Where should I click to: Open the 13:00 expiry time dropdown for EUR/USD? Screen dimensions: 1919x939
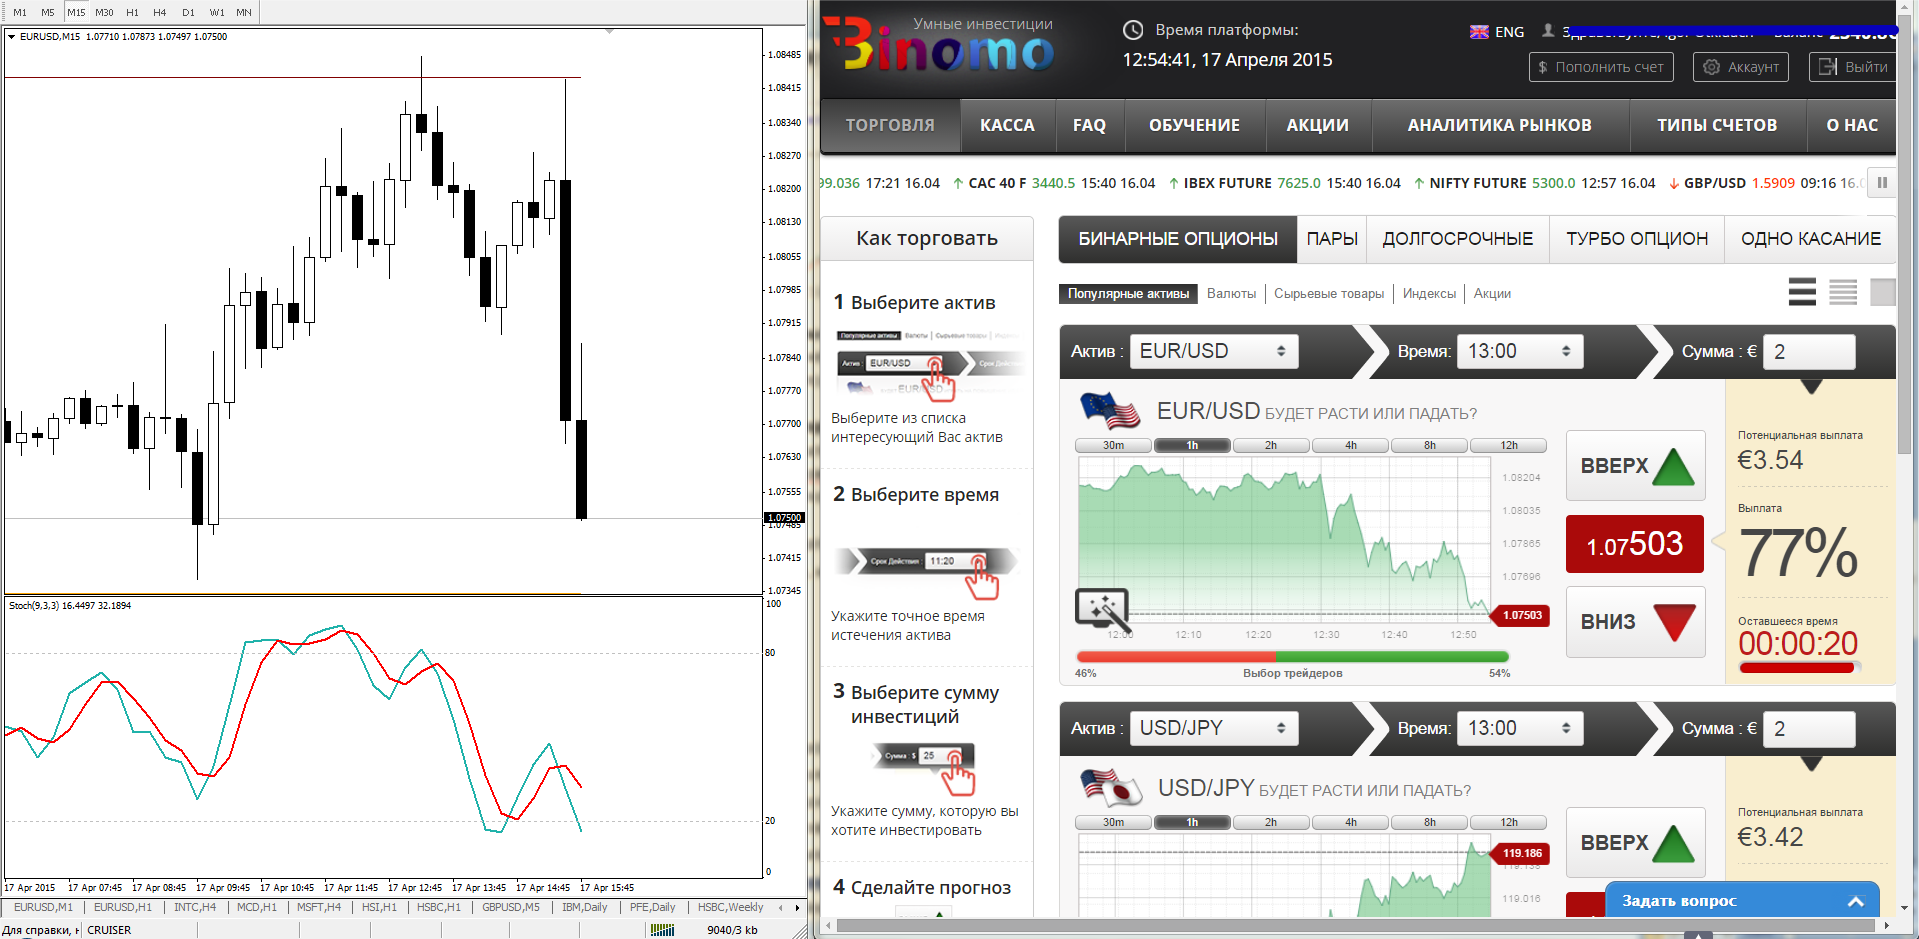(1519, 351)
